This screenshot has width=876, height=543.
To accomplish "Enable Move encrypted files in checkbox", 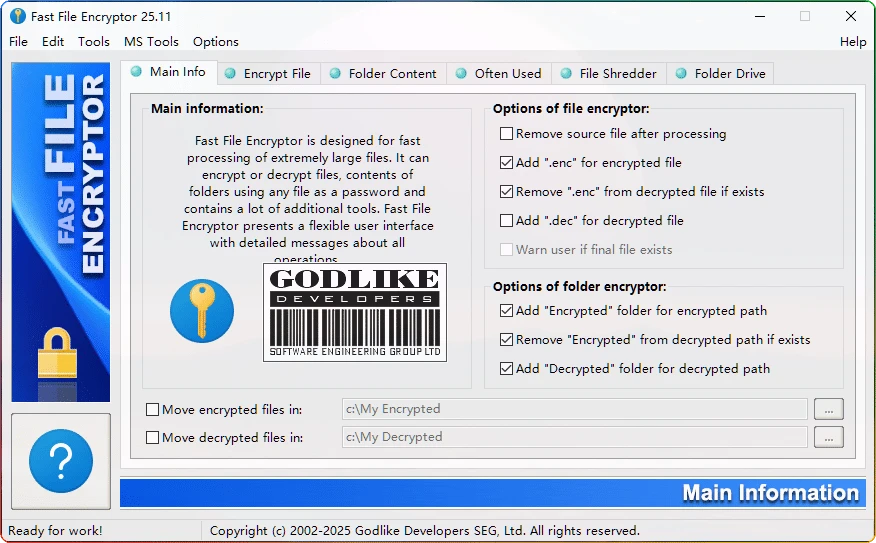I will click(152, 409).
